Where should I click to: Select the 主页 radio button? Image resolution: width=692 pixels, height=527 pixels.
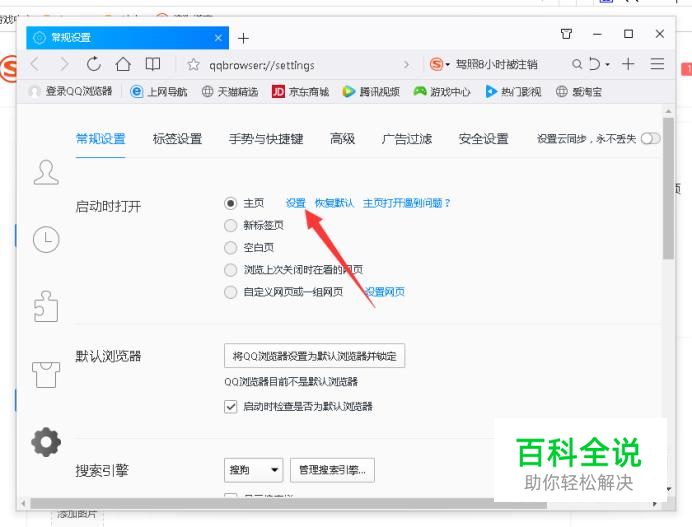230,203
